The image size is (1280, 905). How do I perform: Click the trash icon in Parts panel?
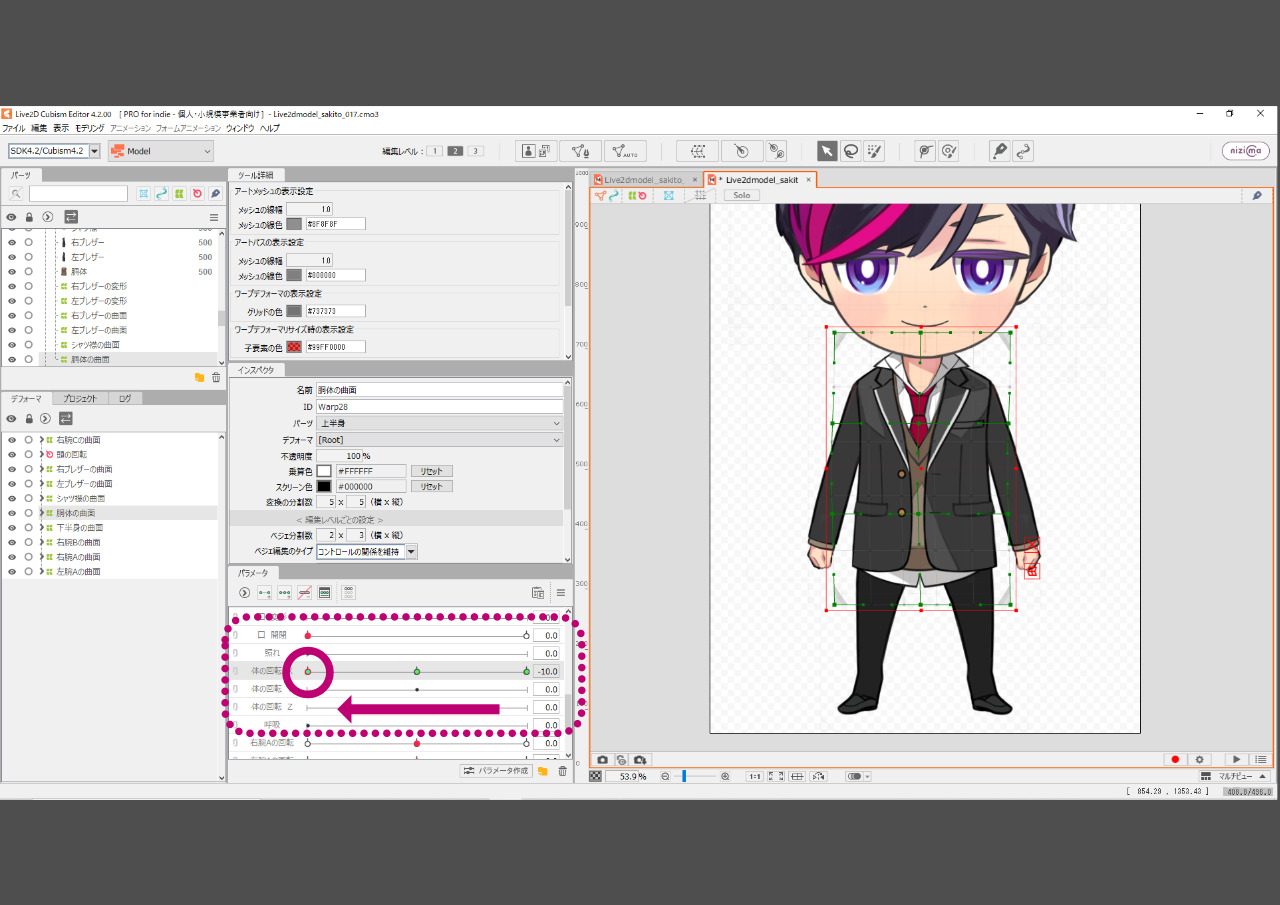[215, 377]
